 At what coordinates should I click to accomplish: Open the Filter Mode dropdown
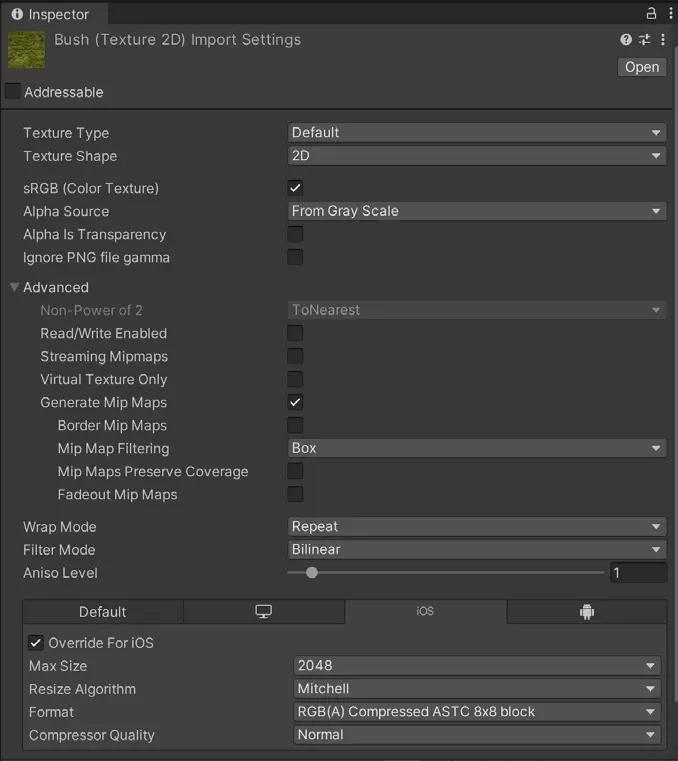[x=477, y=549]
